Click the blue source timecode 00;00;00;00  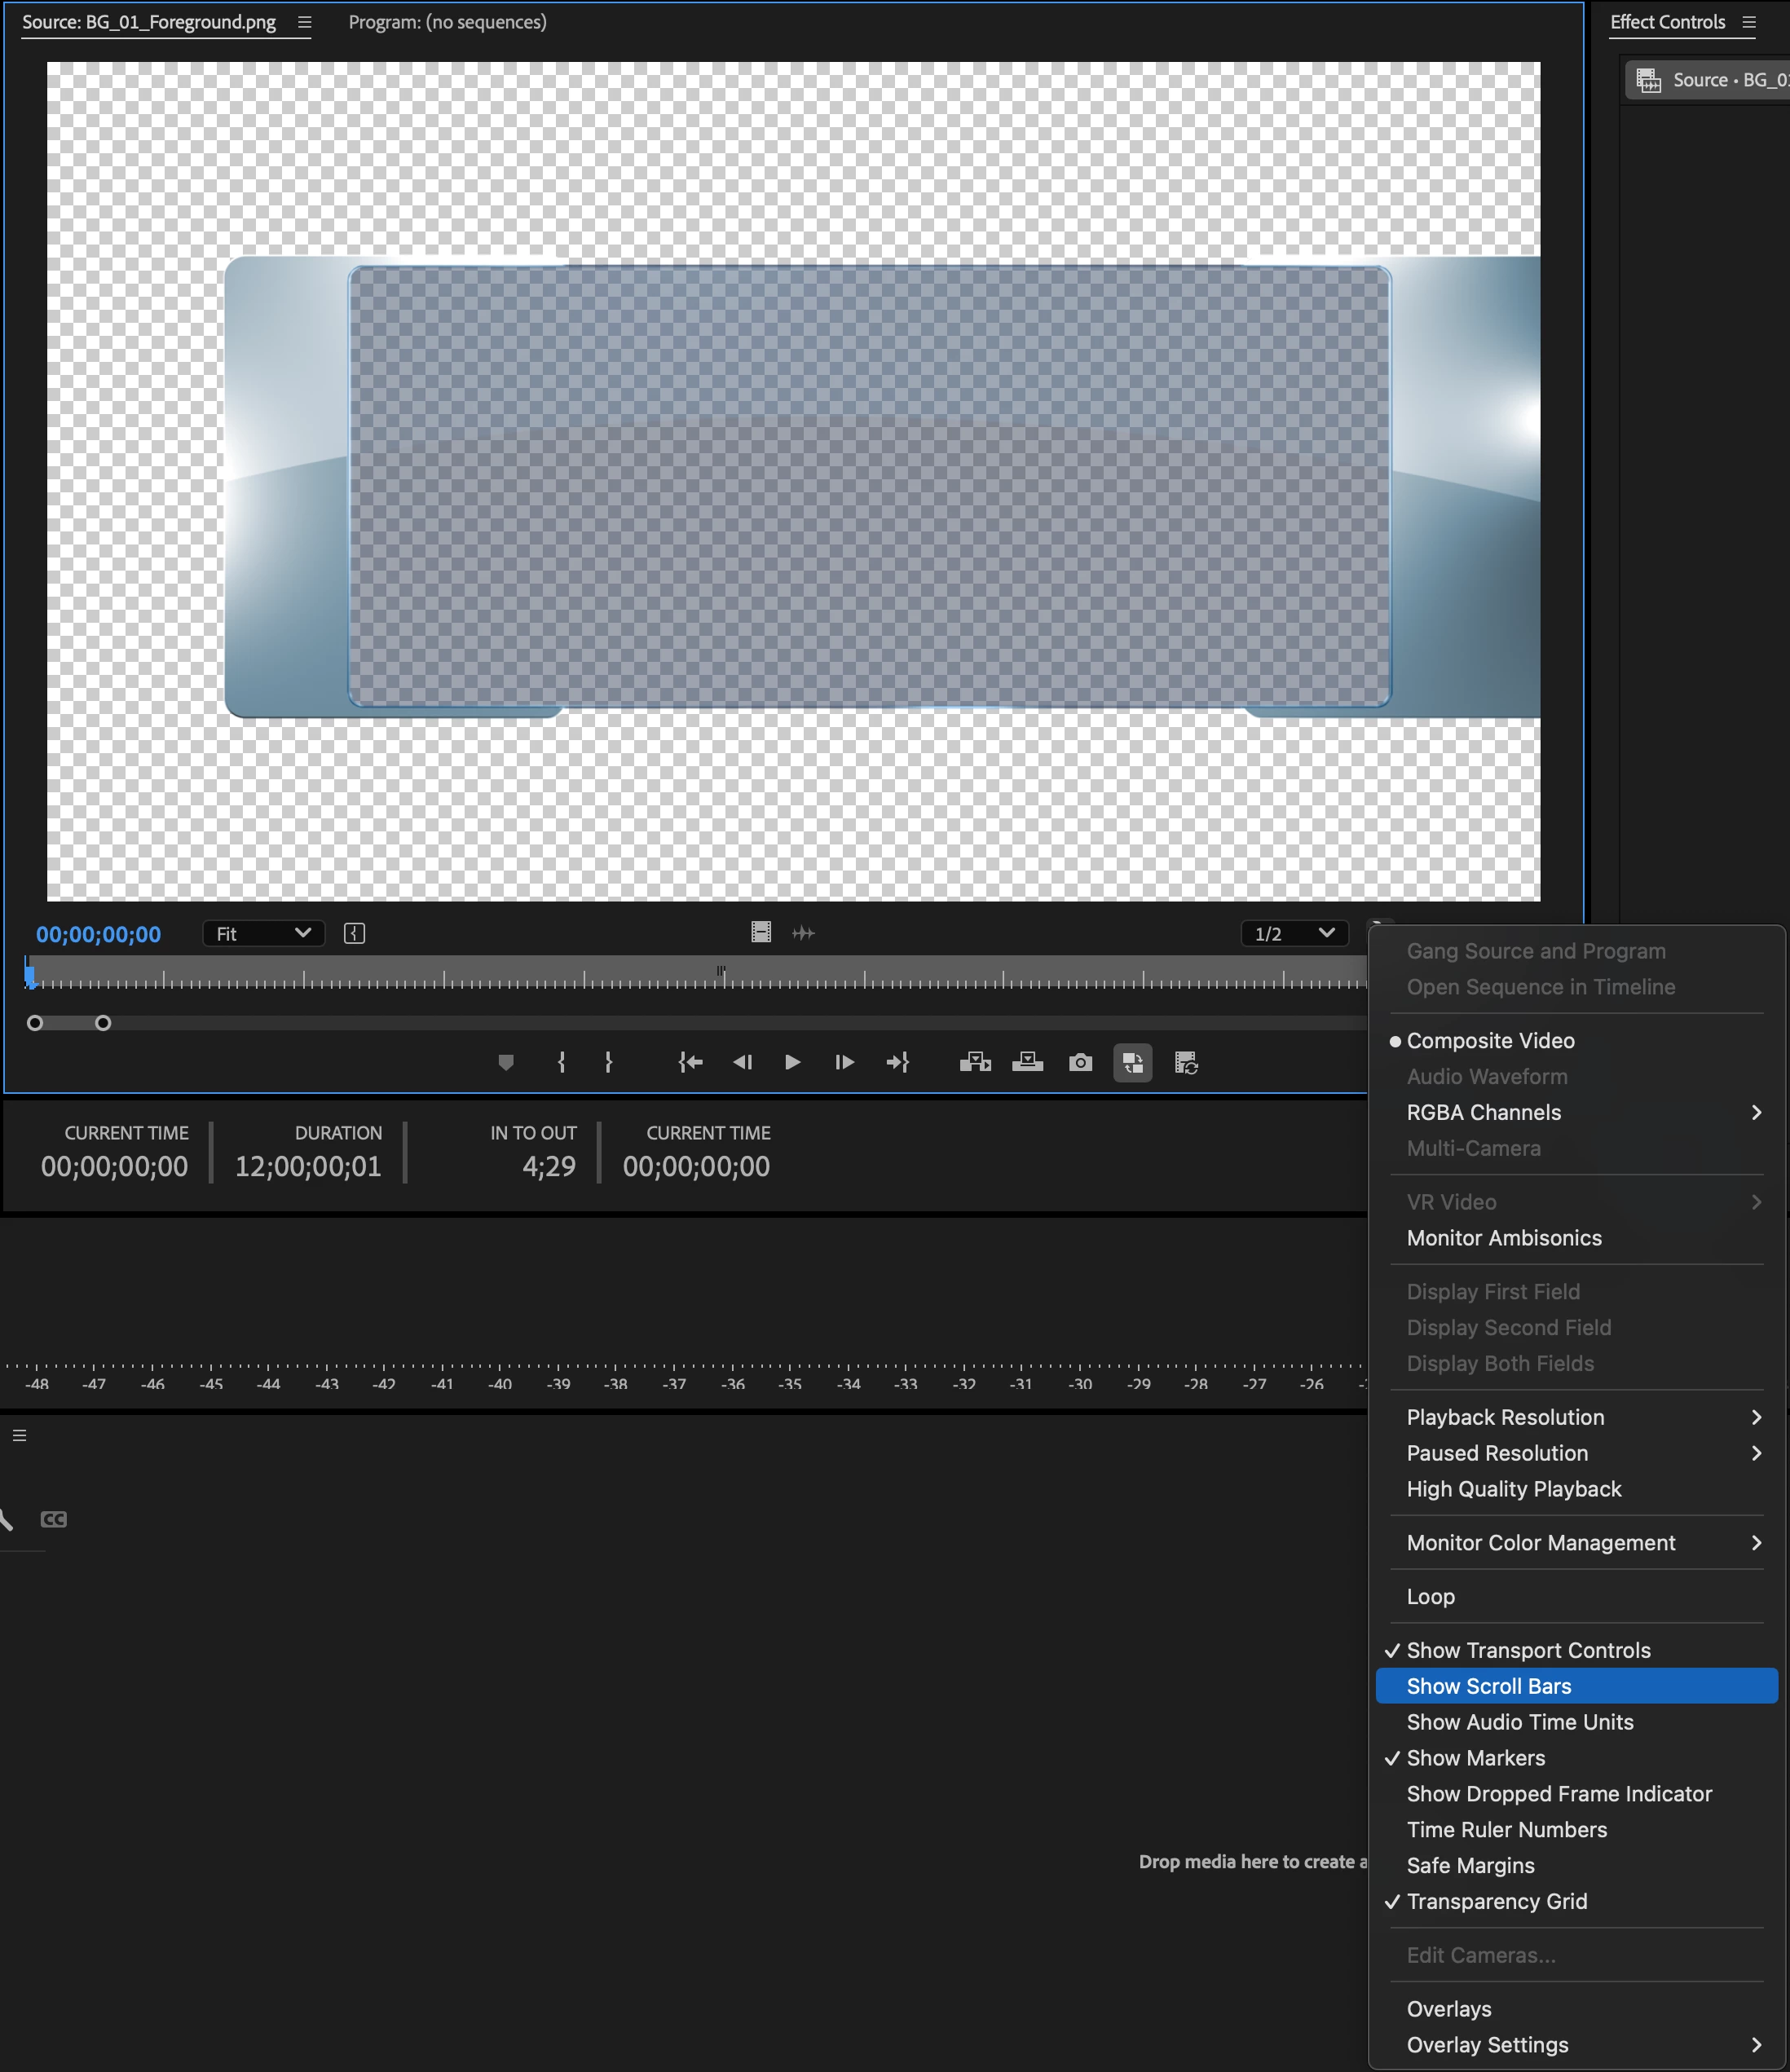point(98,934)
